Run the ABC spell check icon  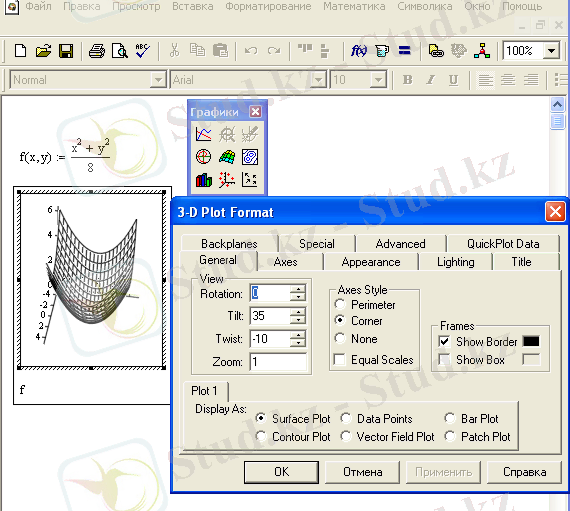coord(142,51)
